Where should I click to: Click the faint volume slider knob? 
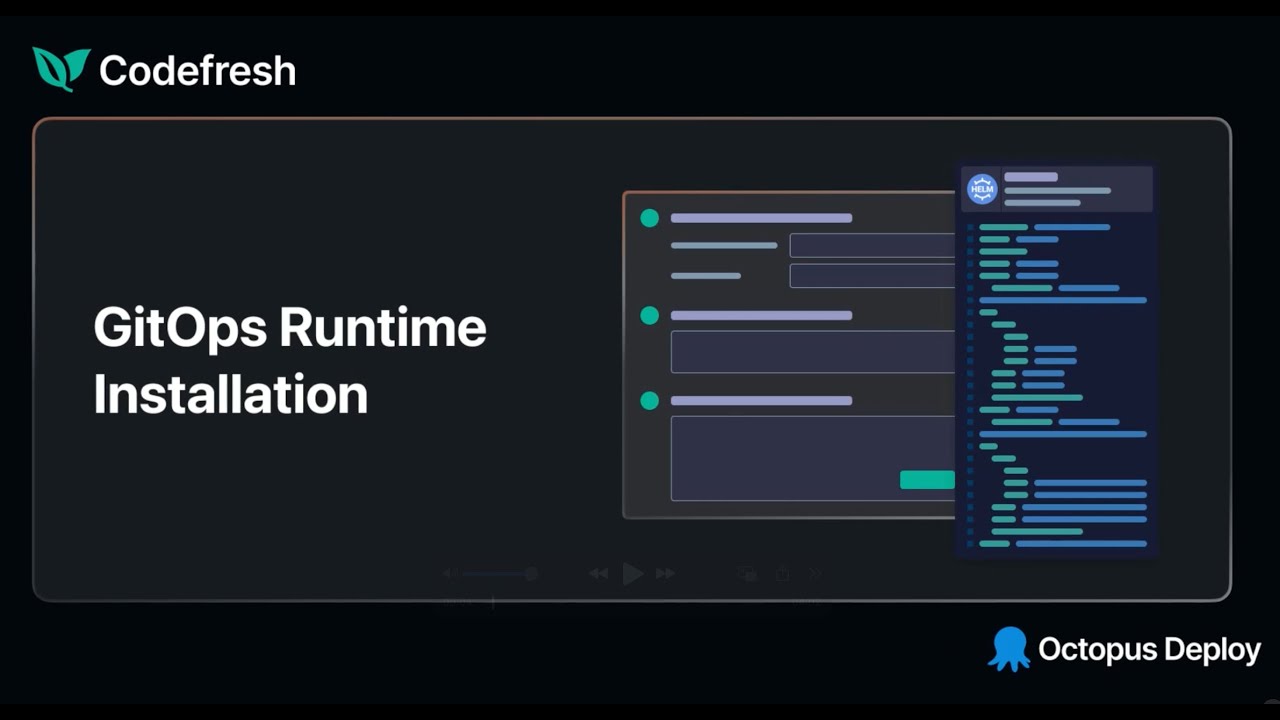(x=531, y=573)
